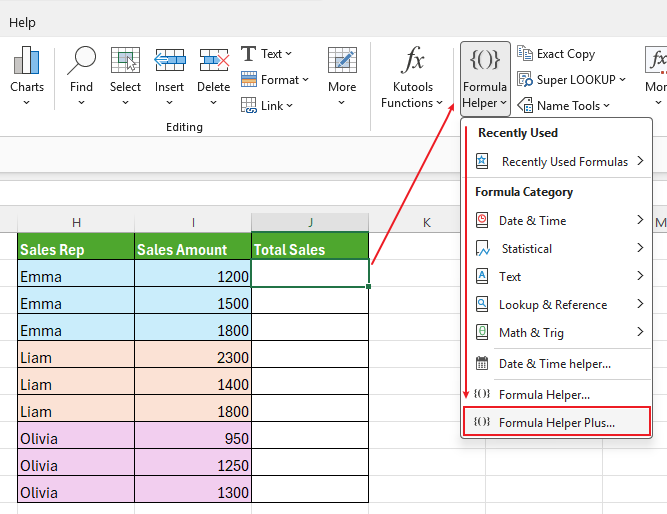Select column H header

tap(76, 223)
